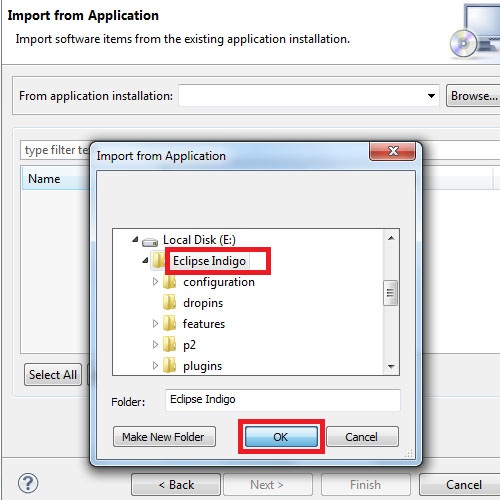Click the Make New Folder button
The image size is (500, 500).
(164, 437)
